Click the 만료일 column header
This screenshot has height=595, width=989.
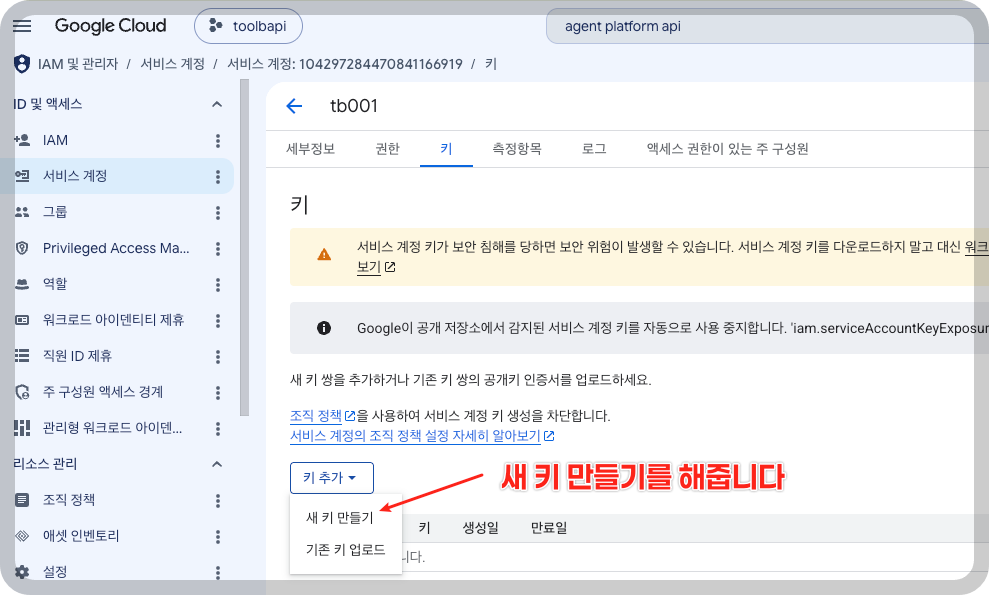pyautogui.click(x=549, y=528)
